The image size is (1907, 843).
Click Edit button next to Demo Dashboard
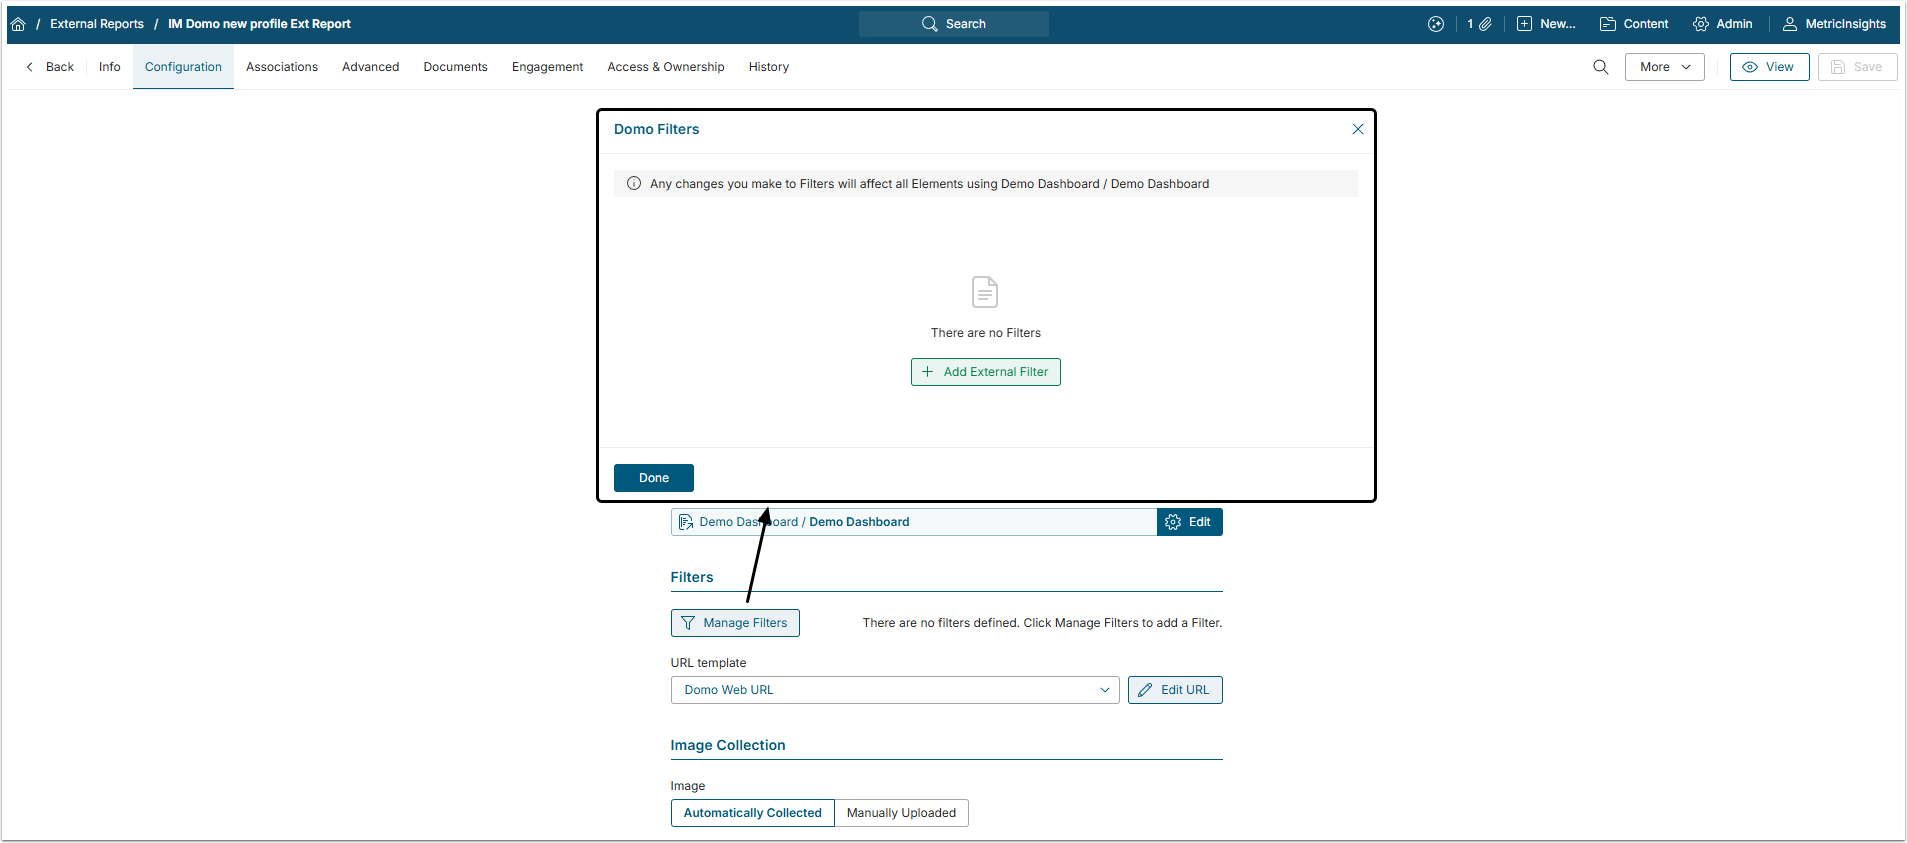point(1190,522)
